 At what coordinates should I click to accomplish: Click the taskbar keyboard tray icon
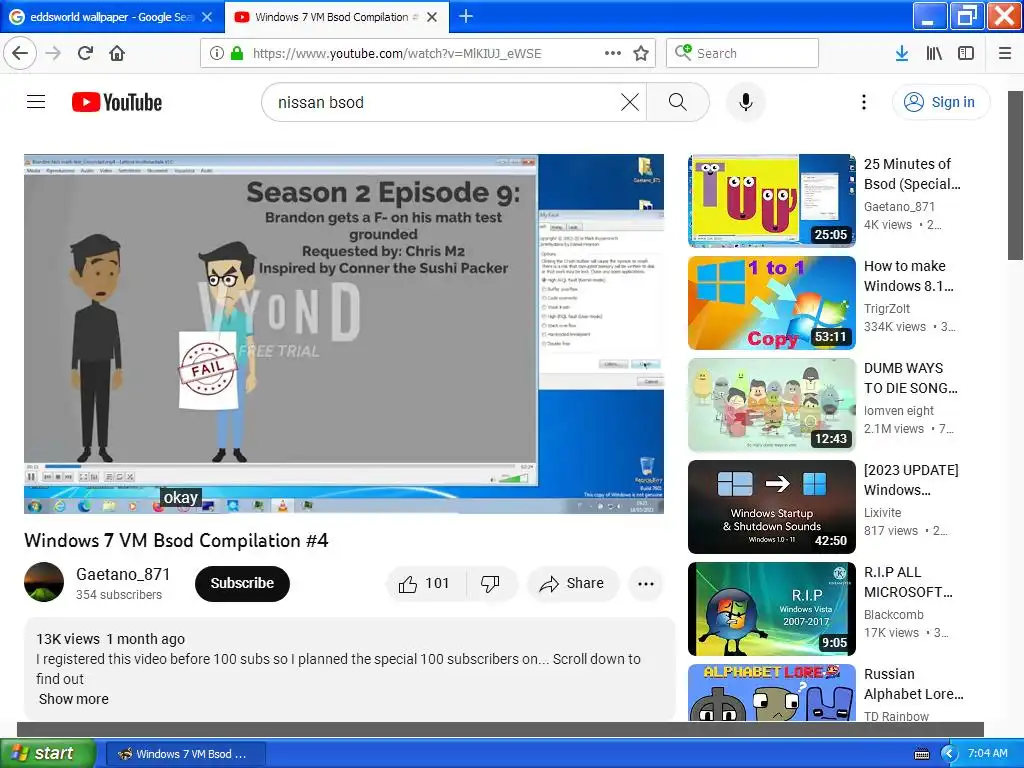click(921, 754)
